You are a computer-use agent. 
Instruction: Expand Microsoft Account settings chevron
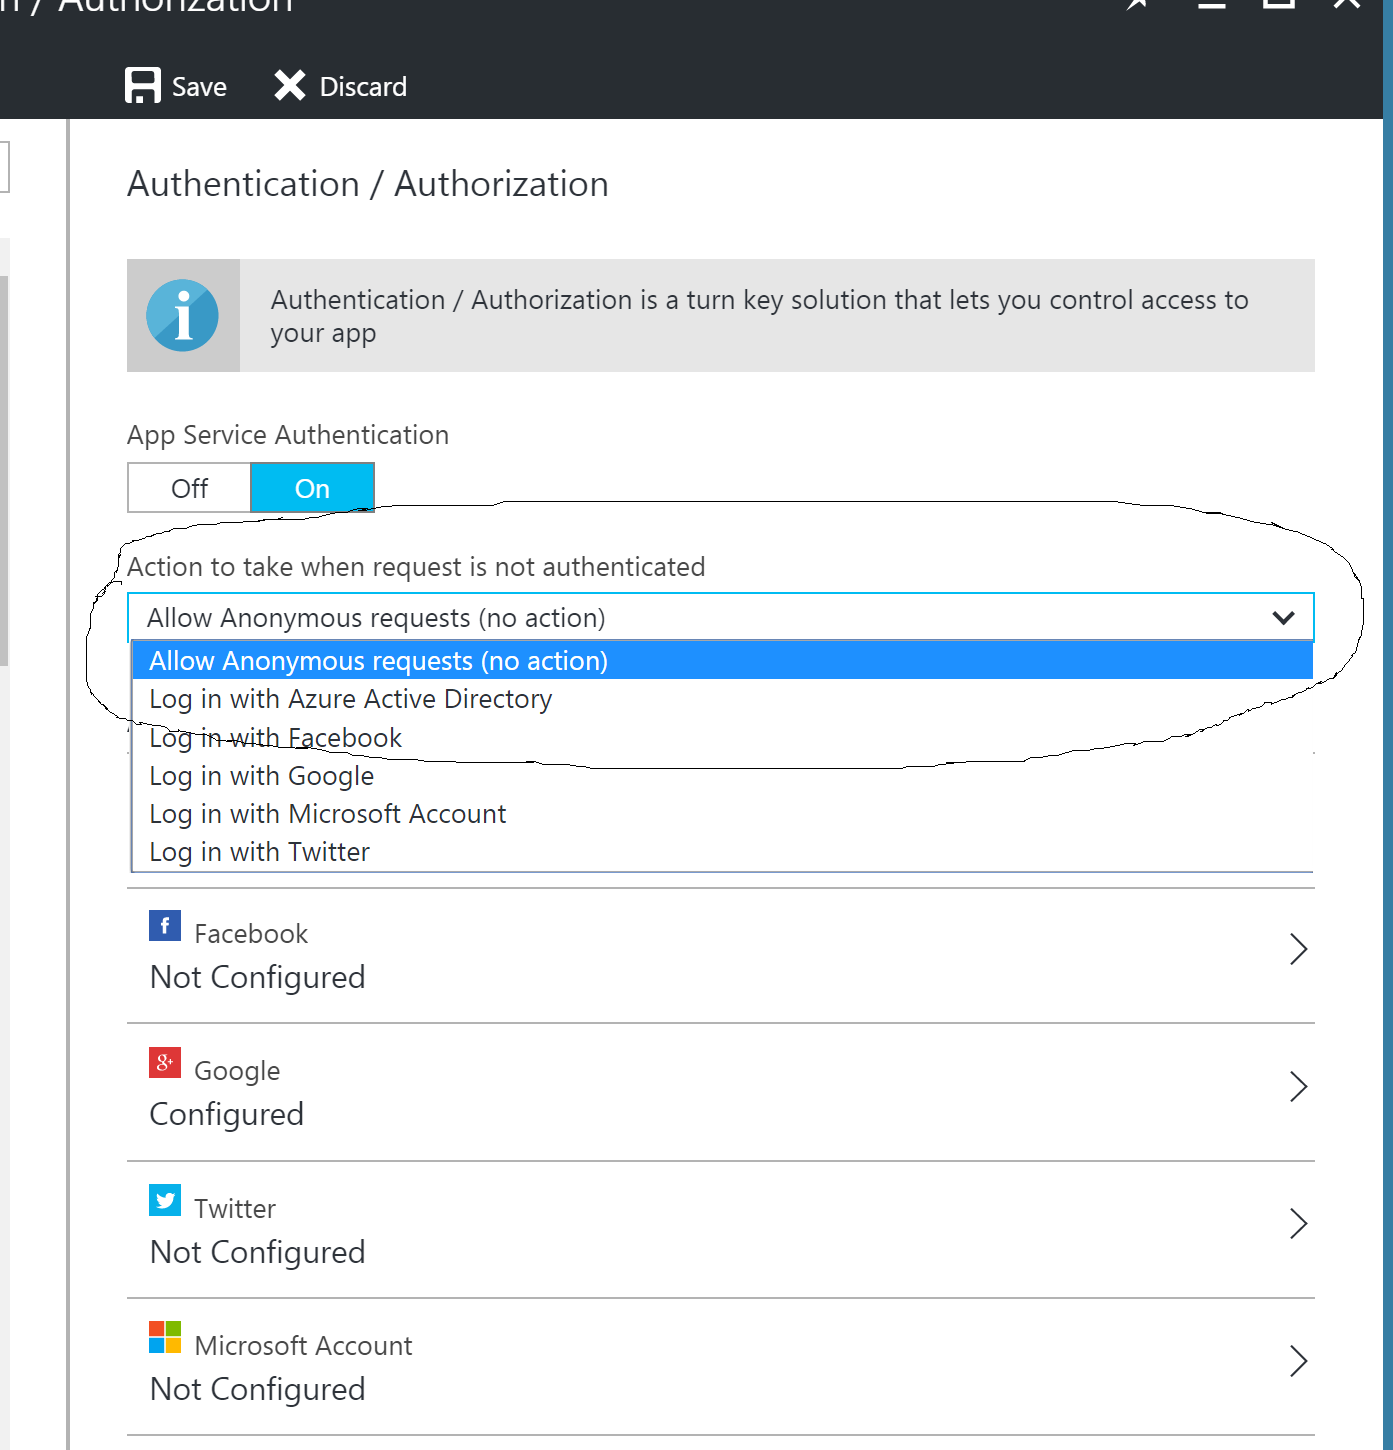point(1298,1361)
